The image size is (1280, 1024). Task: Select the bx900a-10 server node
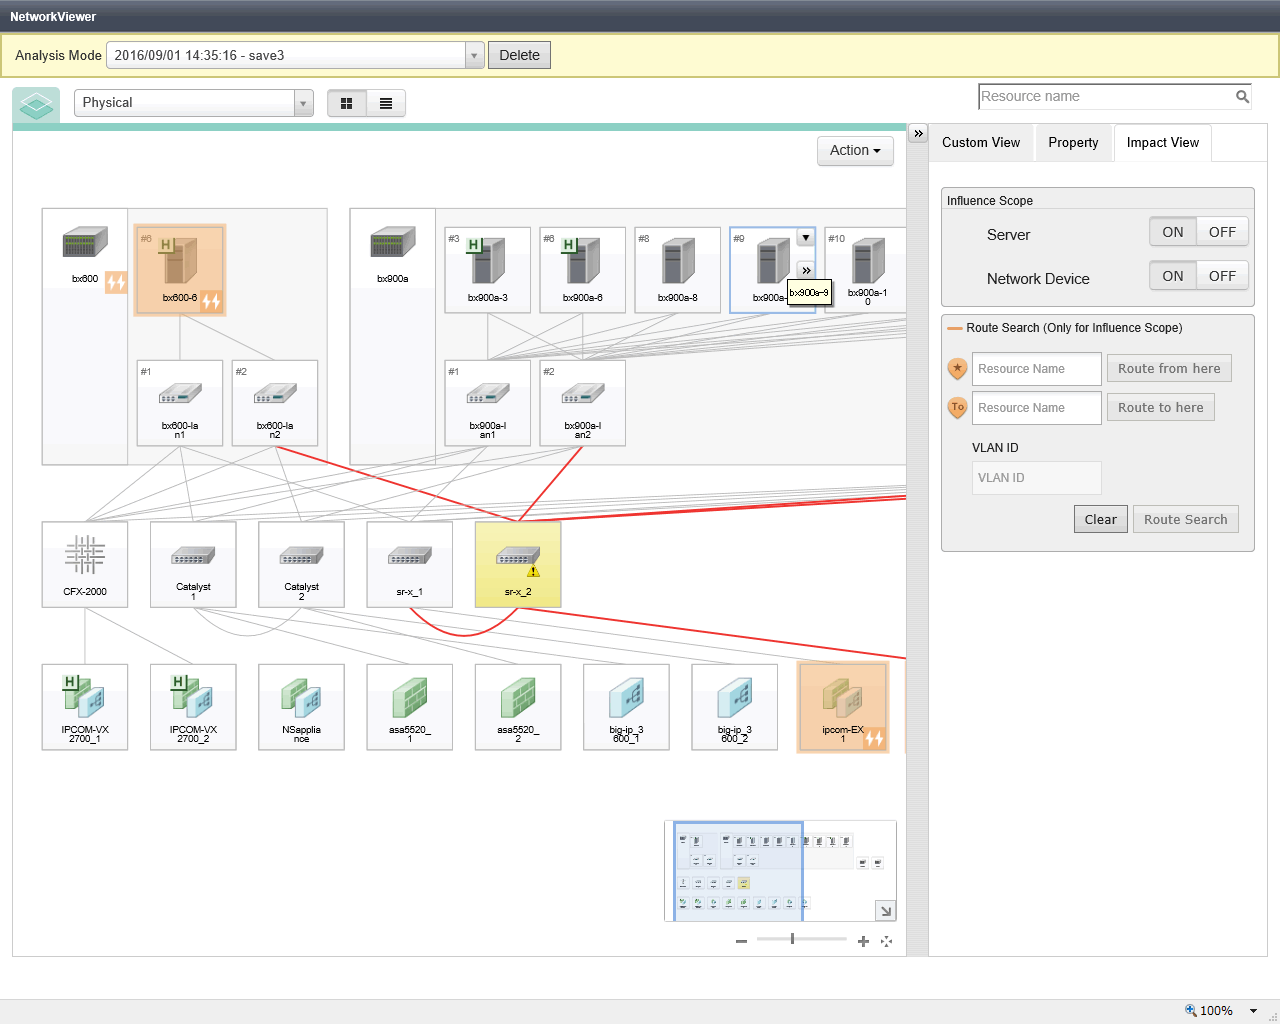[x=866, y=270]
